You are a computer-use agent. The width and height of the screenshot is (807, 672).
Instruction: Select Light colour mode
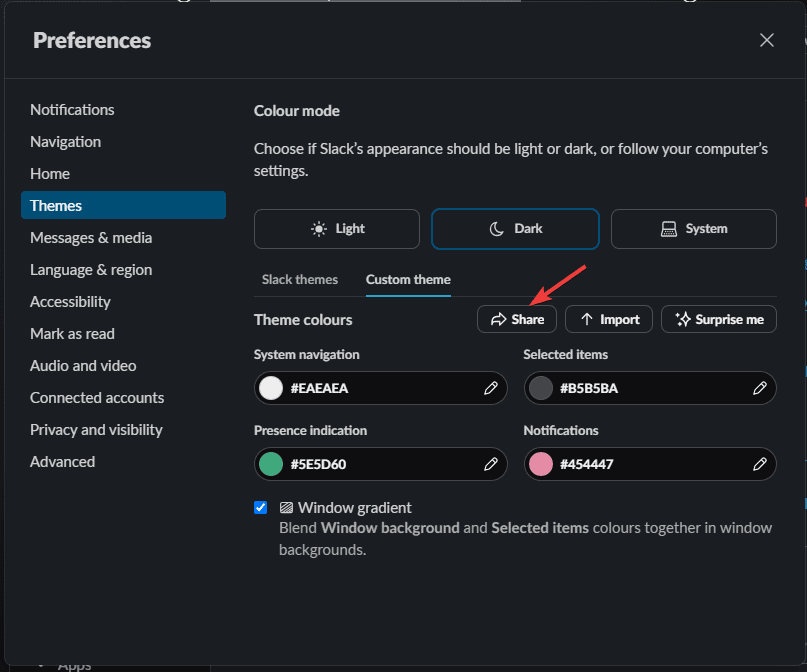[336, 229]
